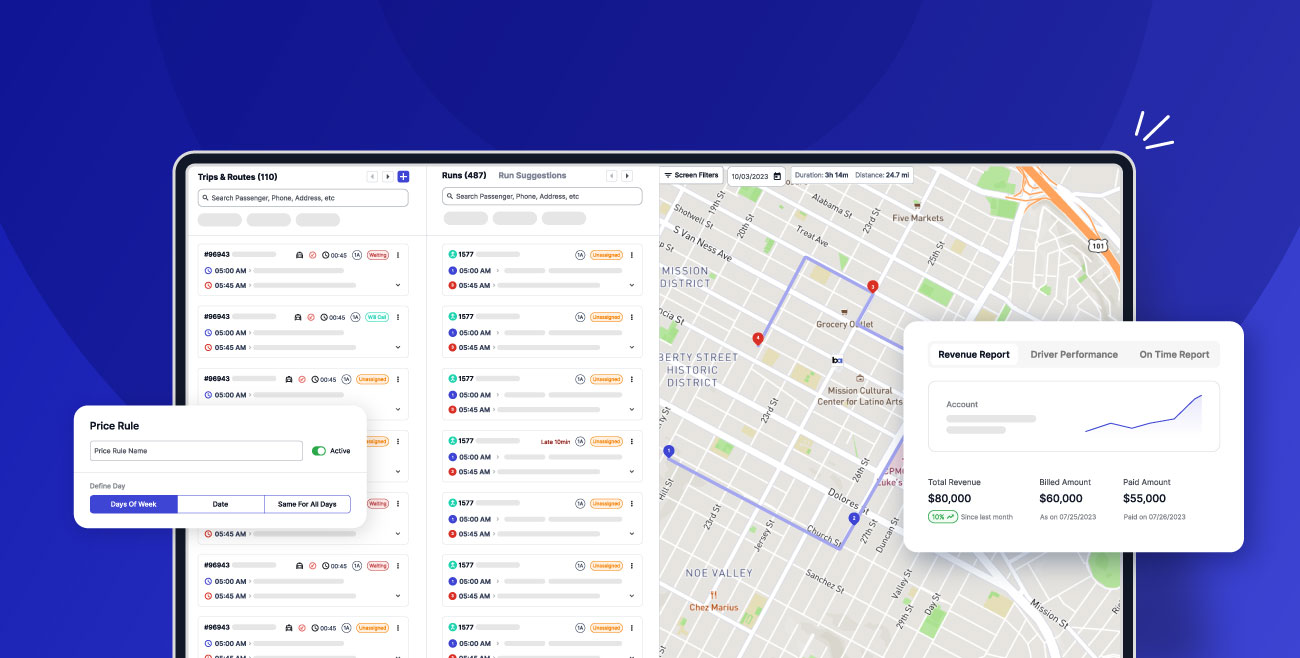Image resolution: width=1300 pixels, height=658 pixels.
Task: Click the 'Trips & Routes (110)' heading
Action: [x=237, y=177]
